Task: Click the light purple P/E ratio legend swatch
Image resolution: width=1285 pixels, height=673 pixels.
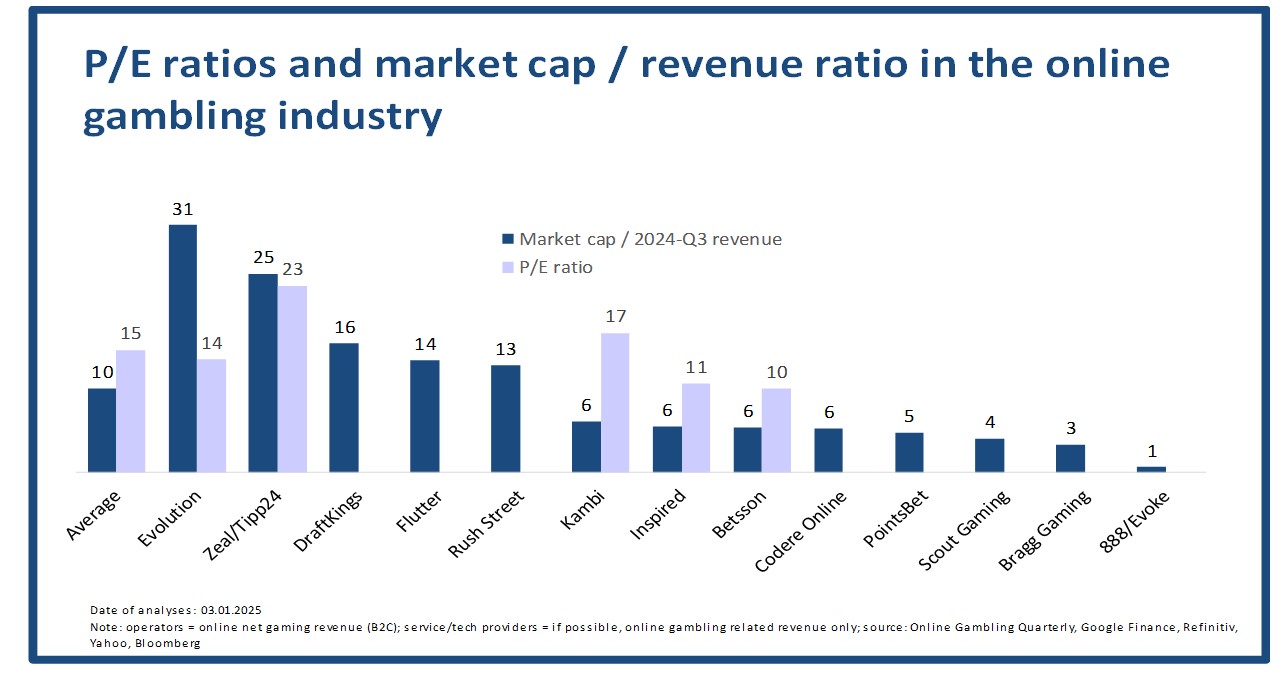Action: (x=508, y=268)
